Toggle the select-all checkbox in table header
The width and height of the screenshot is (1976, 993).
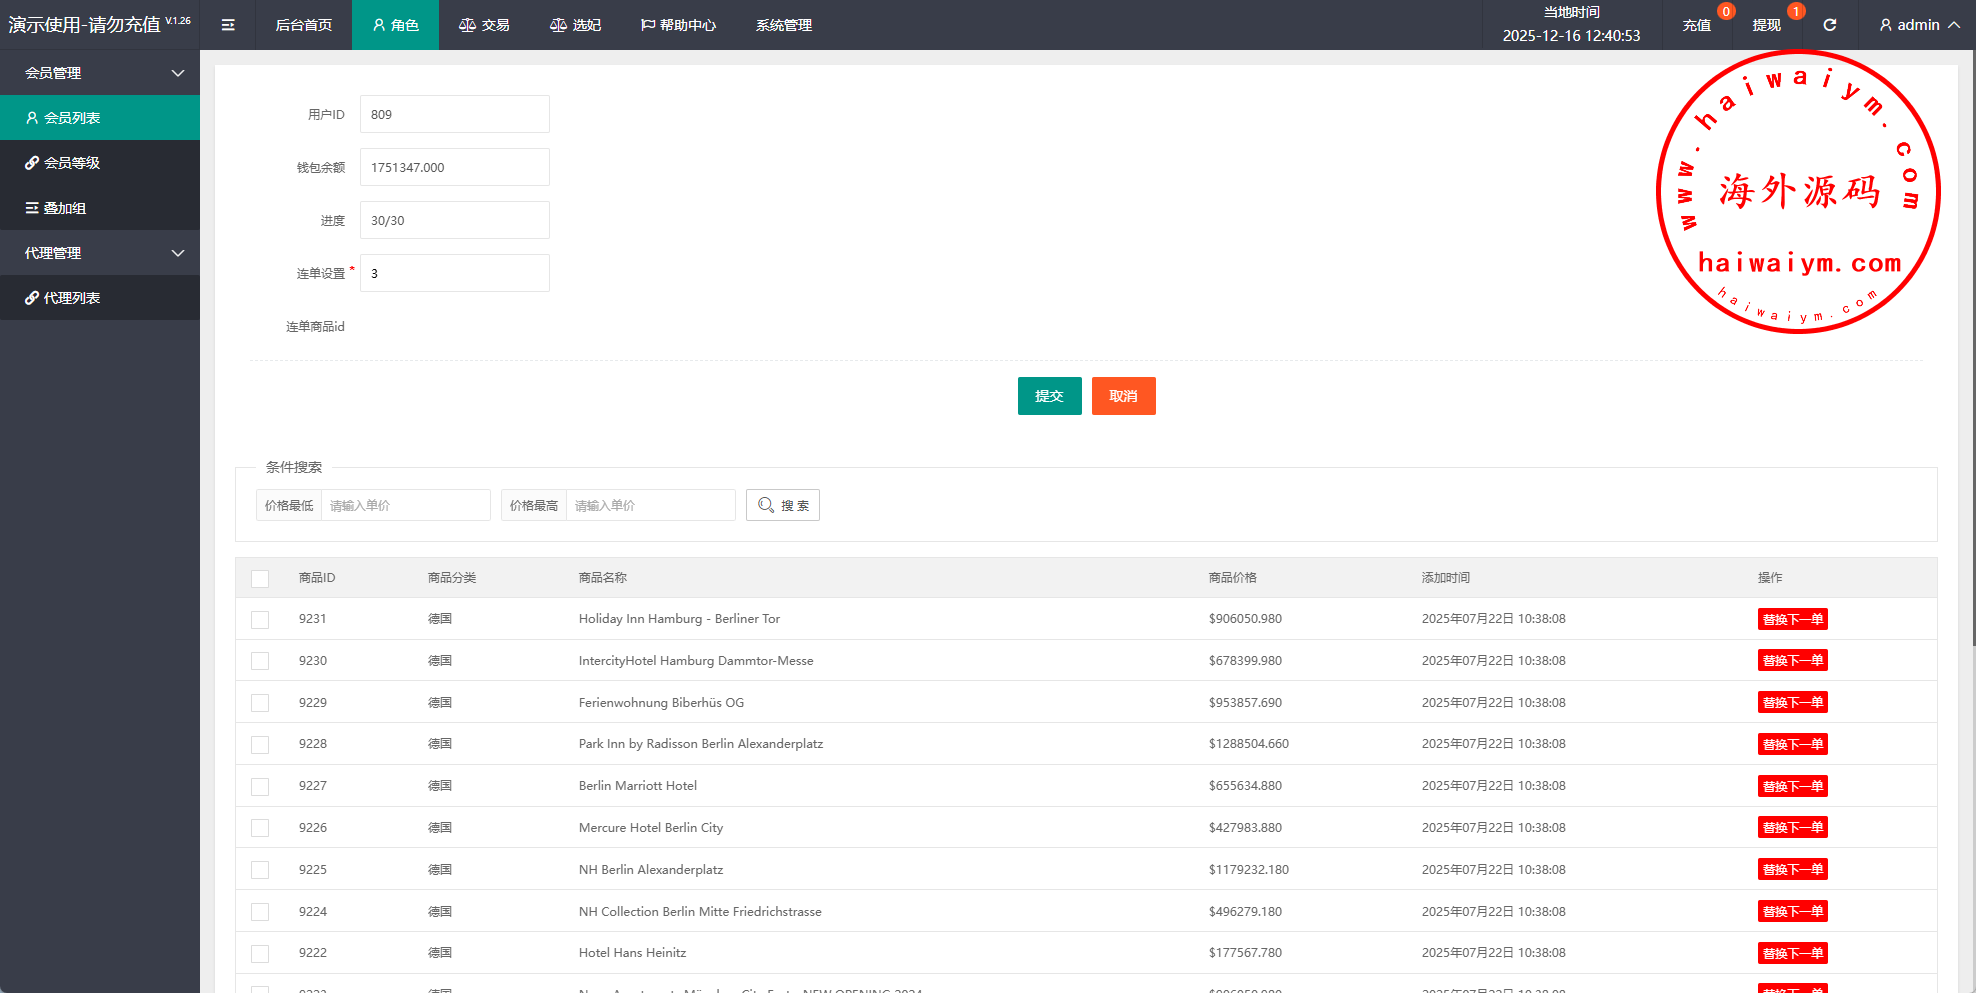pyautogui.click(x=260, y=578)
